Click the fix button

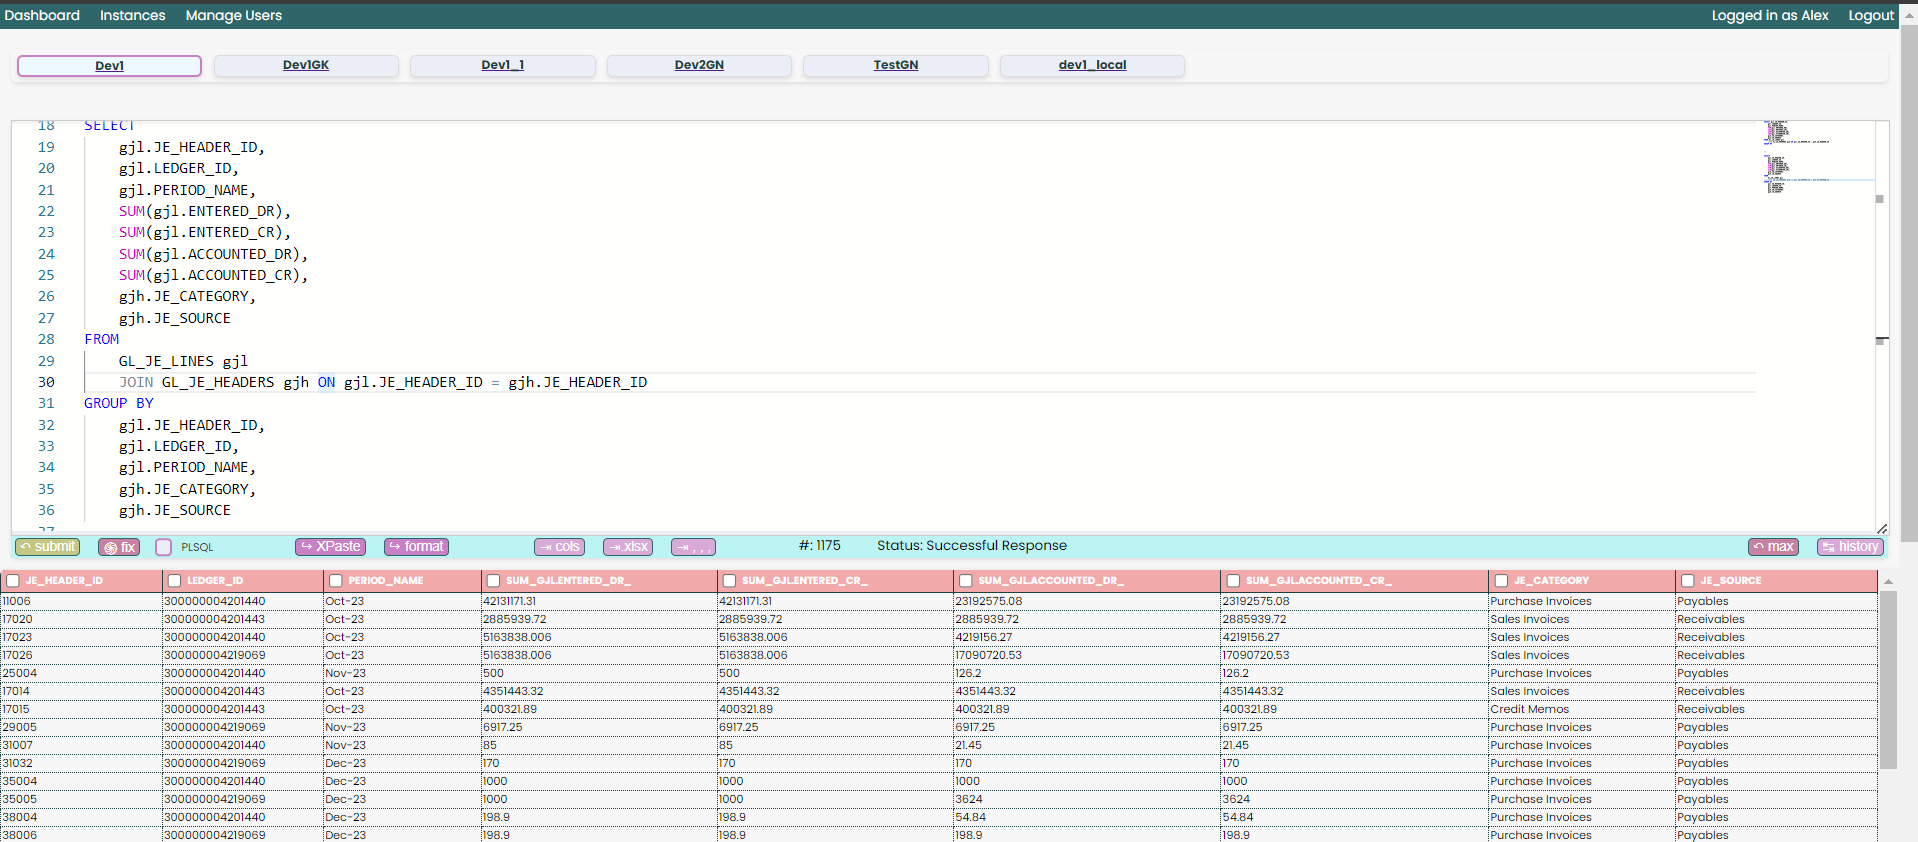(119, 547)
